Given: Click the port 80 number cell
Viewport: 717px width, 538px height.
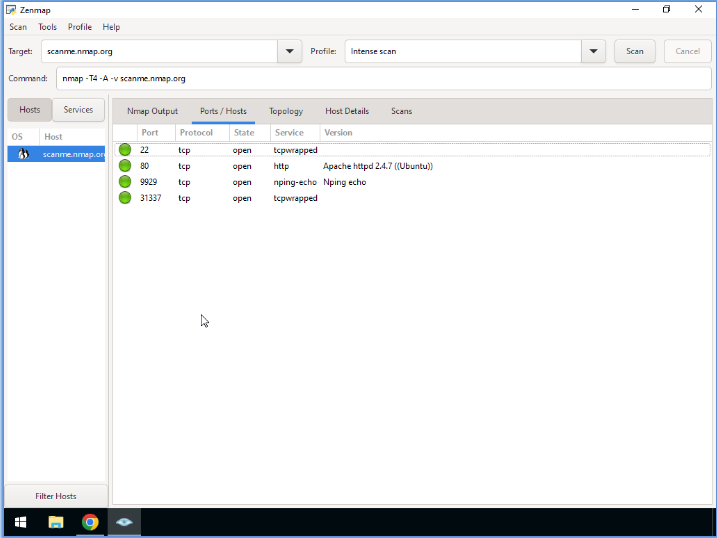Looking at the screenshot, I should 144,166.
